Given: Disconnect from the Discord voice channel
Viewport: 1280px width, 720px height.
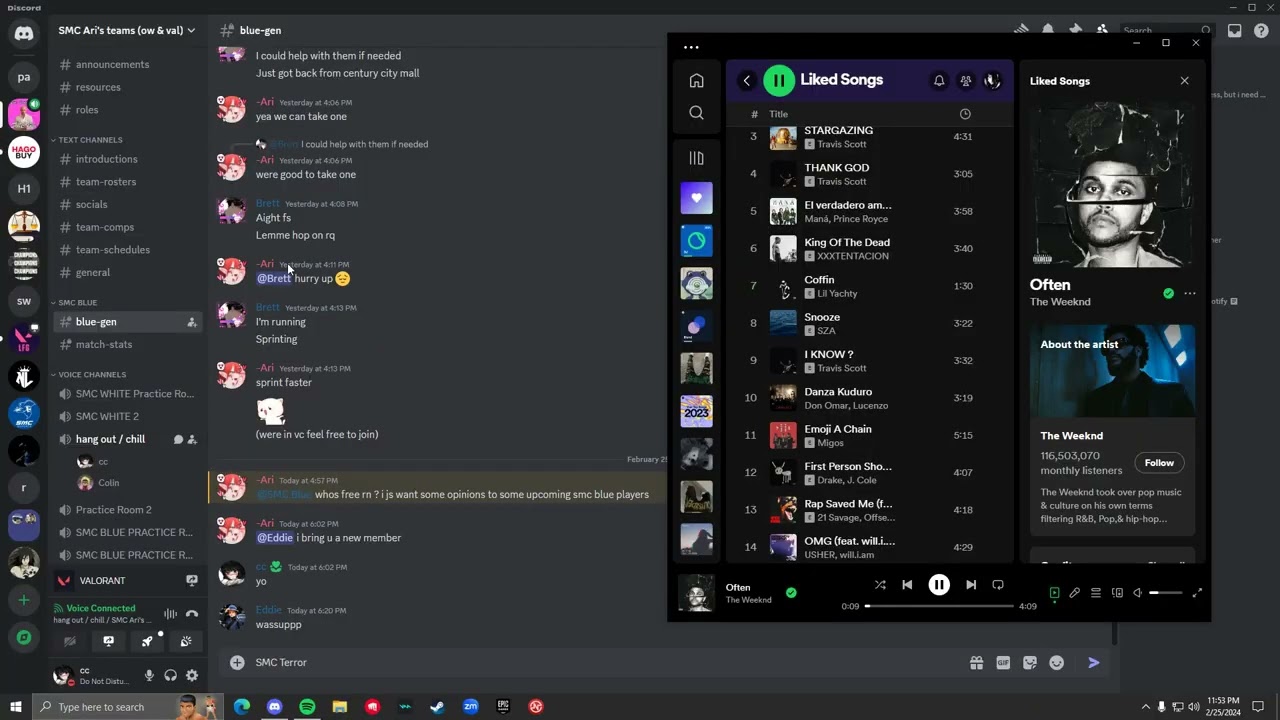Looking at the screenshot, I should [x=192, y=613].
